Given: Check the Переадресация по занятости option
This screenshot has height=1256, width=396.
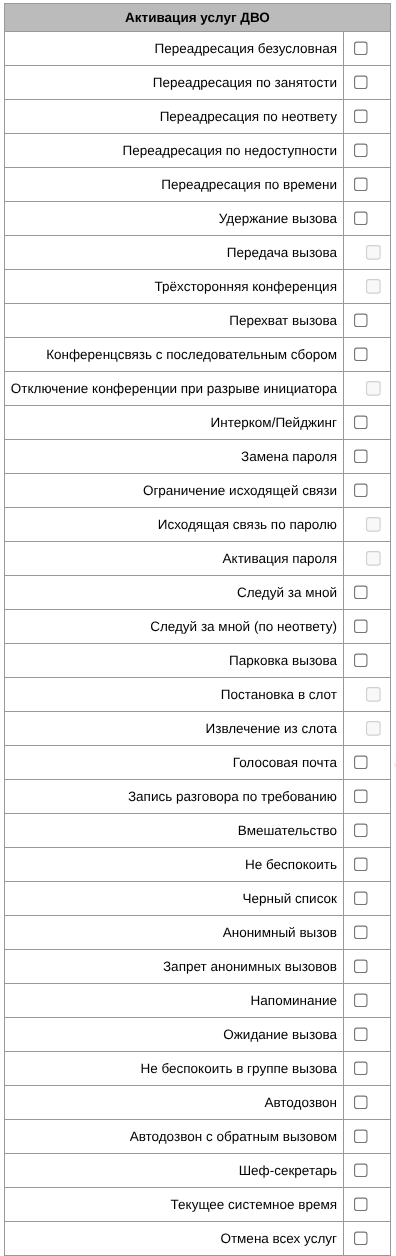Looking at the screenshot, I should tap(361, 82).
